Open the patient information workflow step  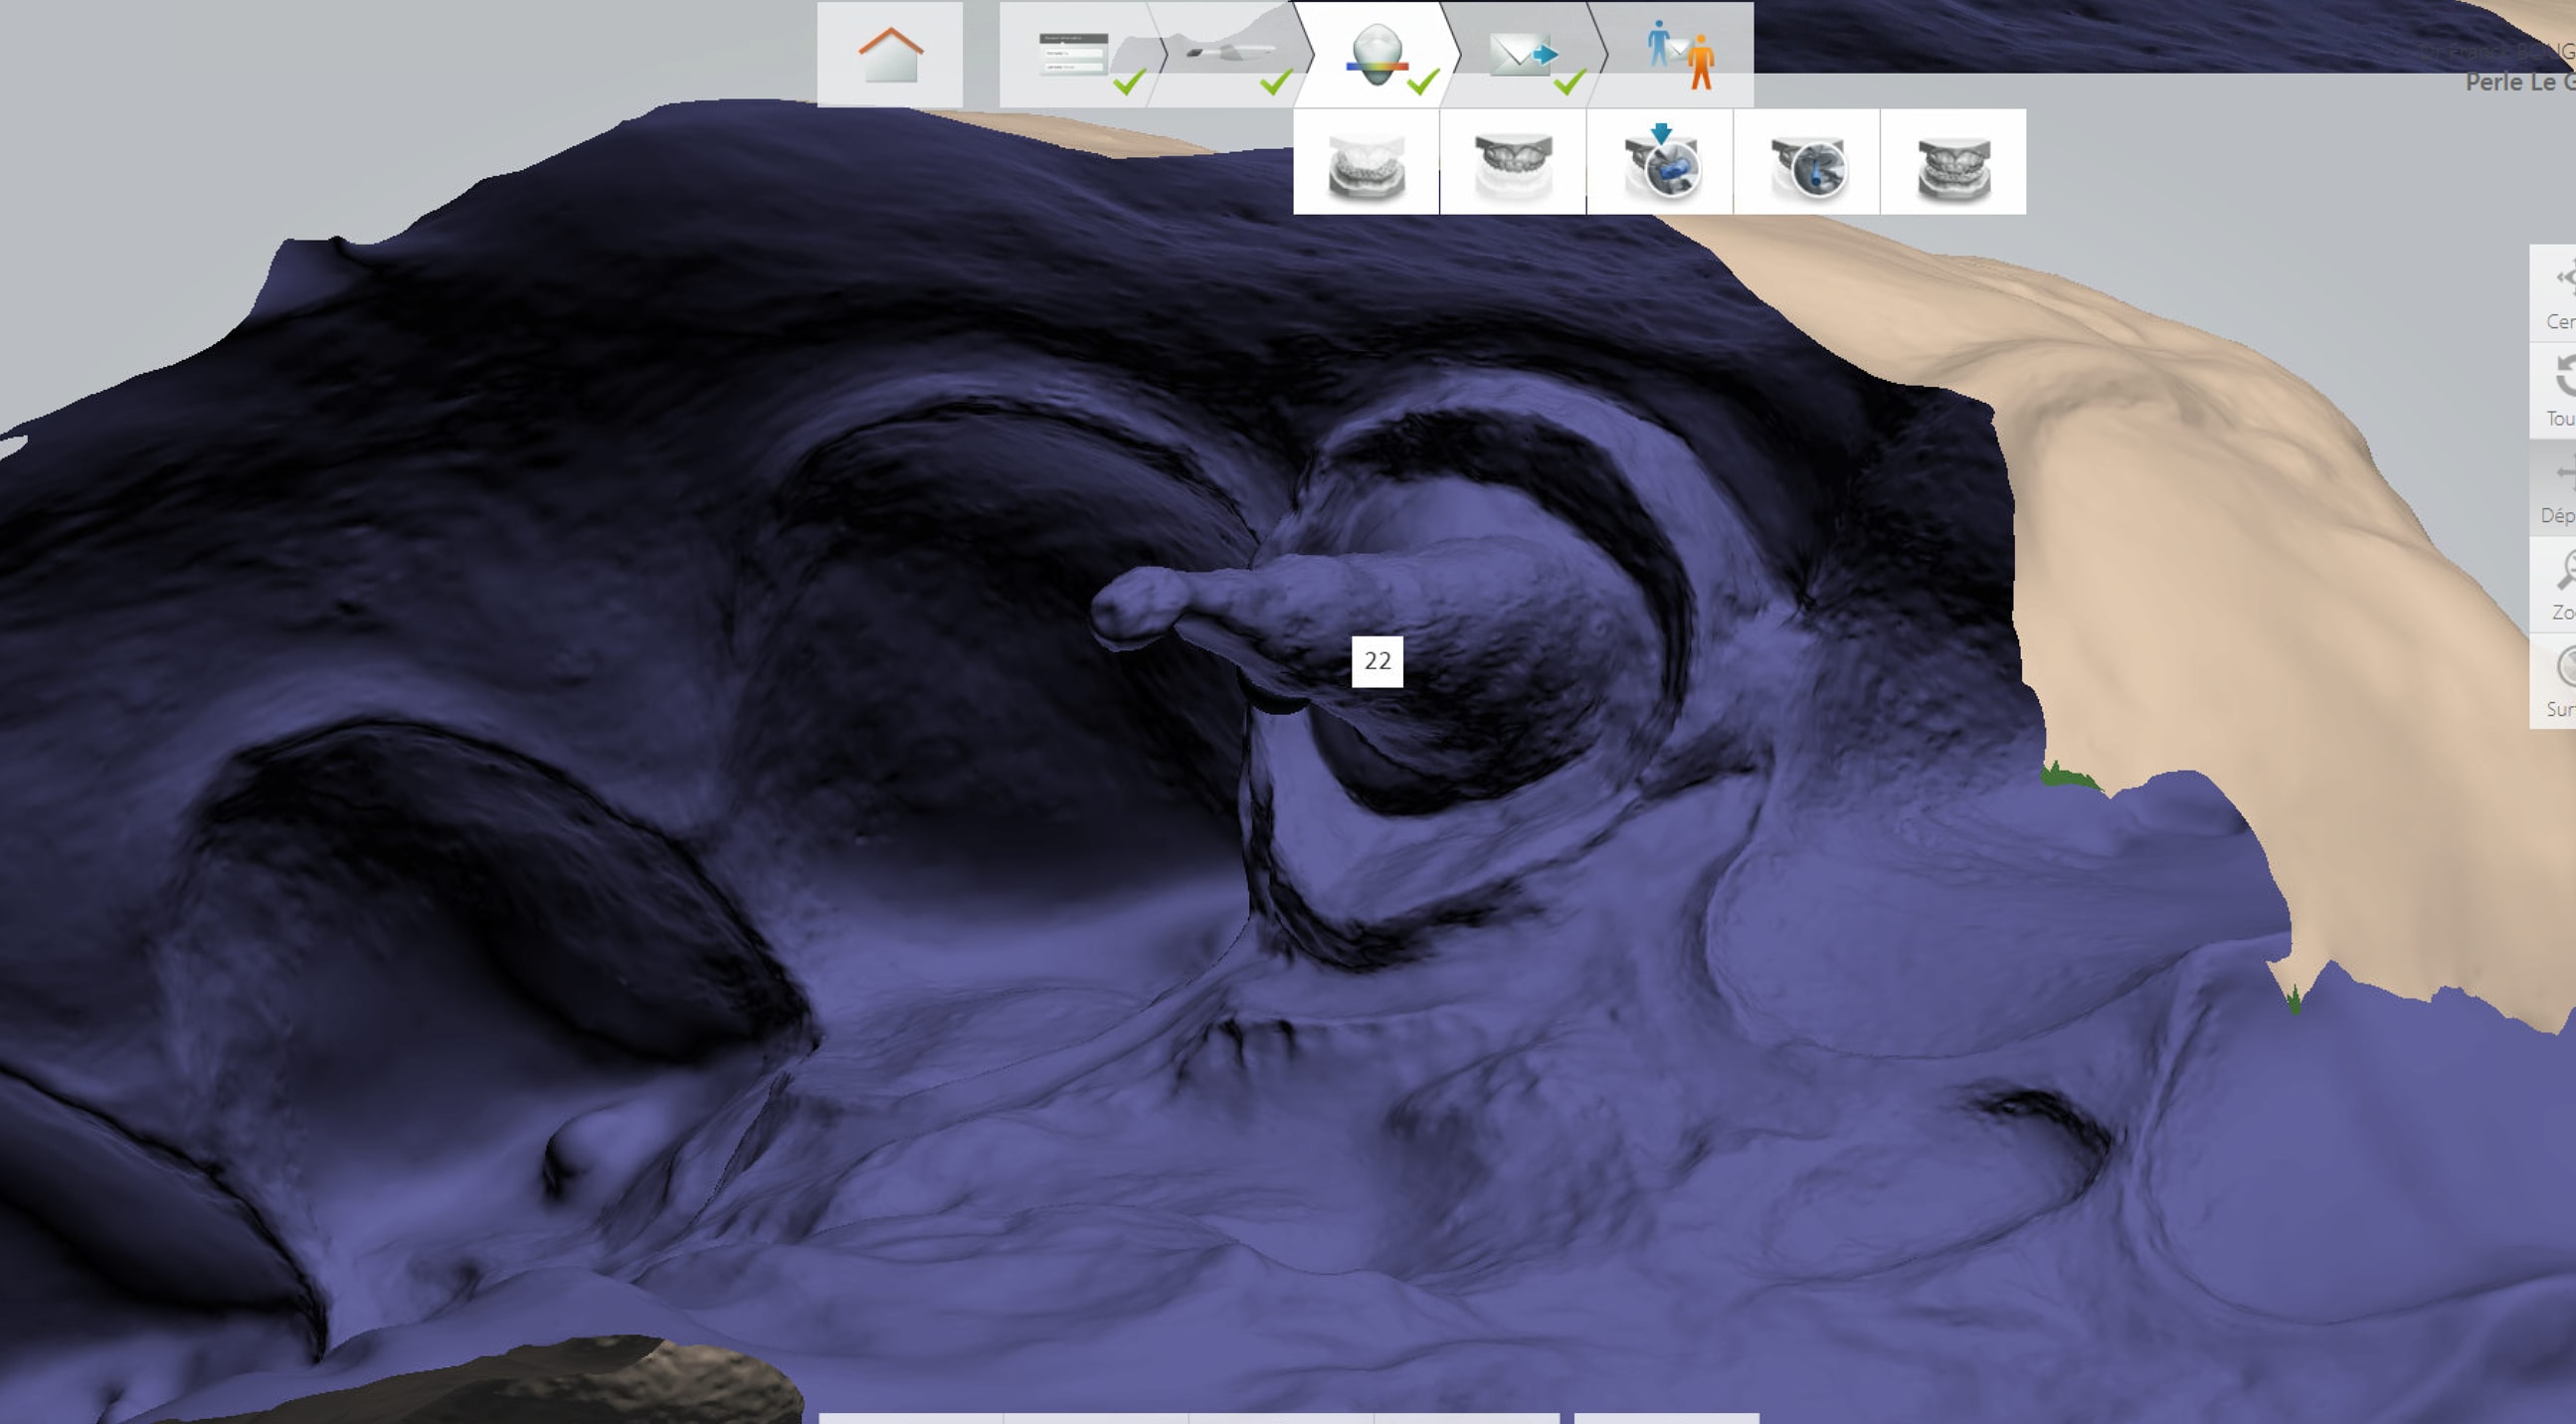point(1074,55)
